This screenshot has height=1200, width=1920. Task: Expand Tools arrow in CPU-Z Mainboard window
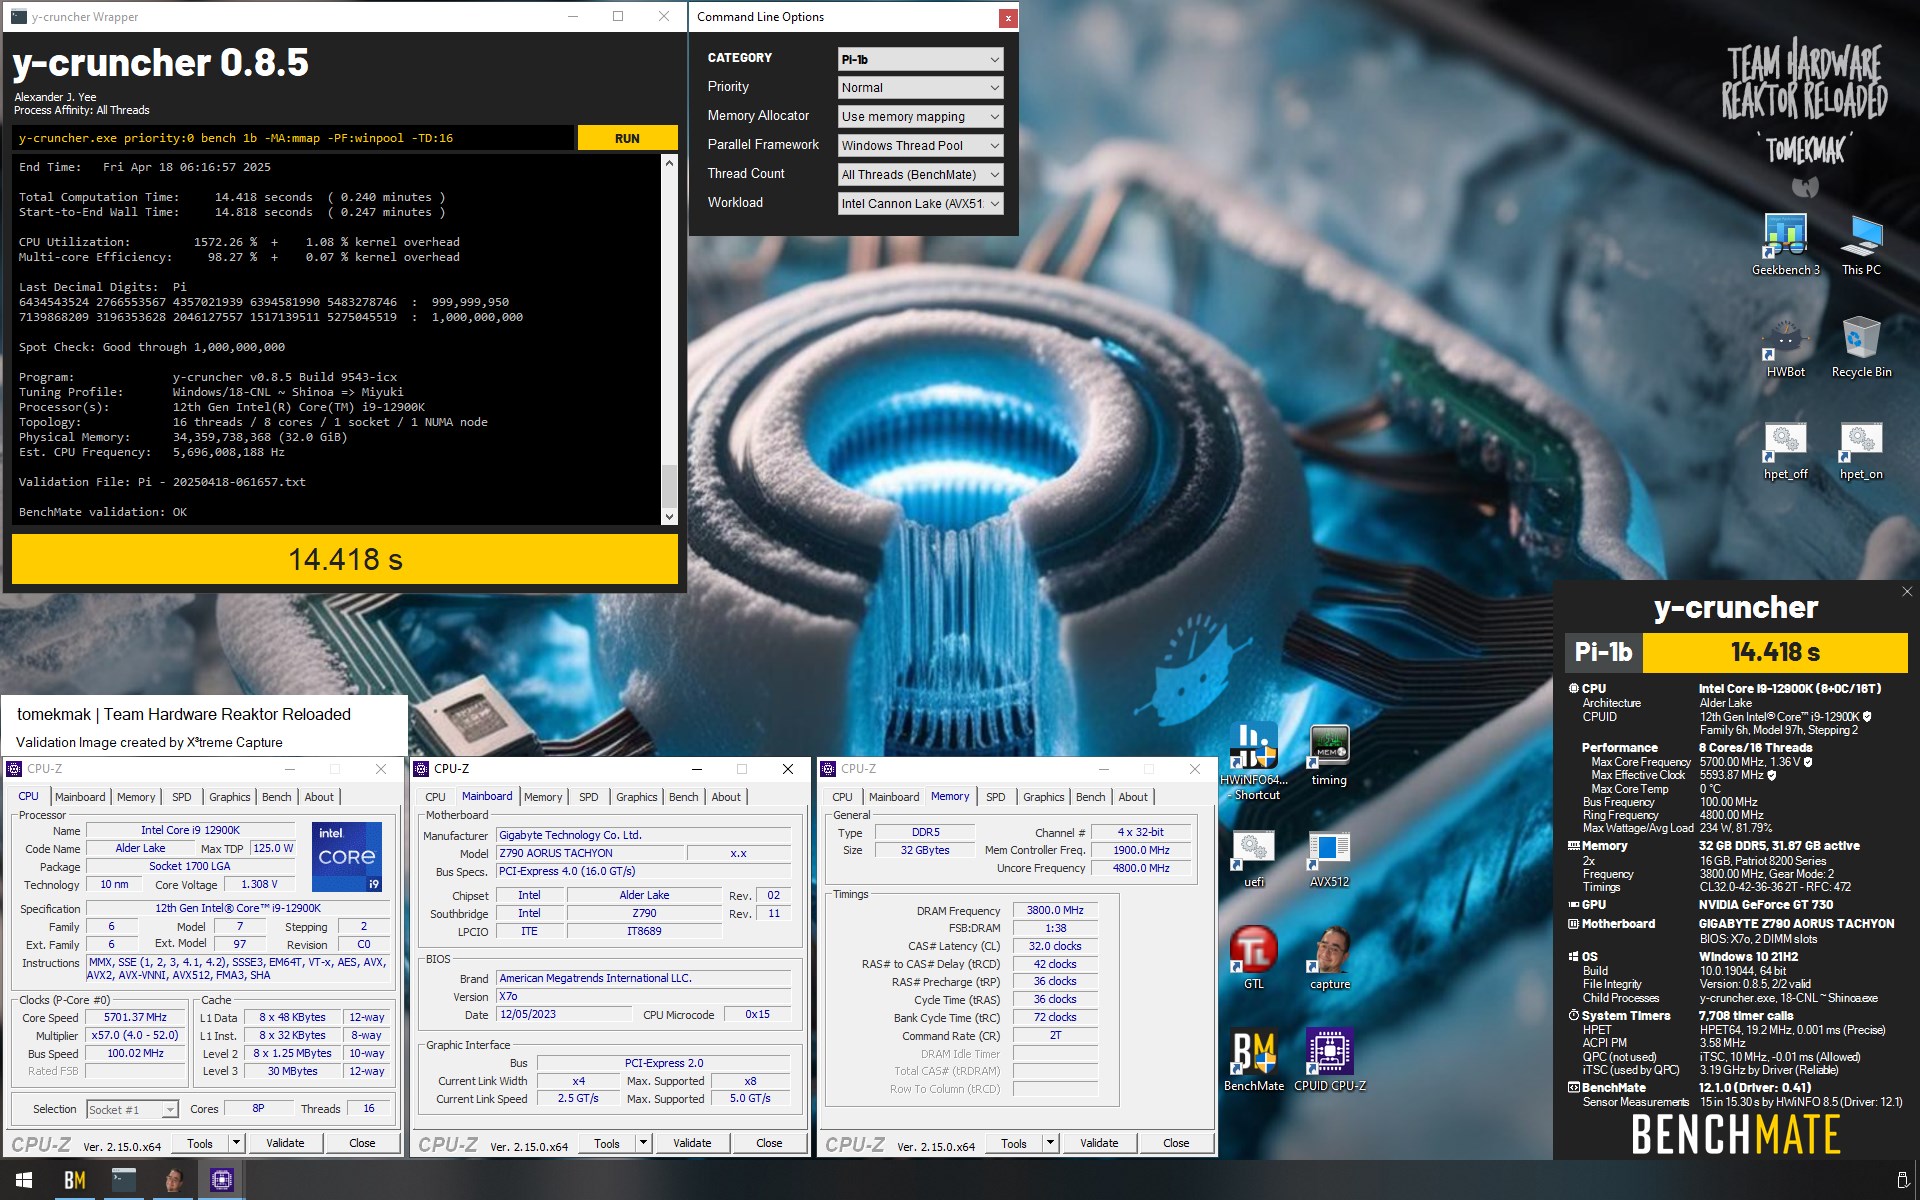644,1143
